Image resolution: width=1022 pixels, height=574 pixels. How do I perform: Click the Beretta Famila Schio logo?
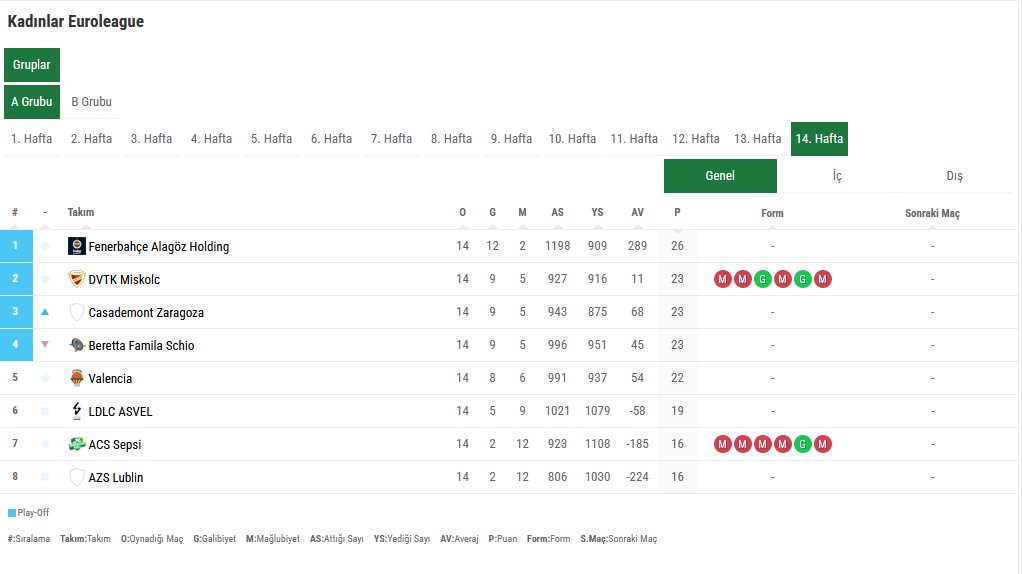(x=77, y=345)
